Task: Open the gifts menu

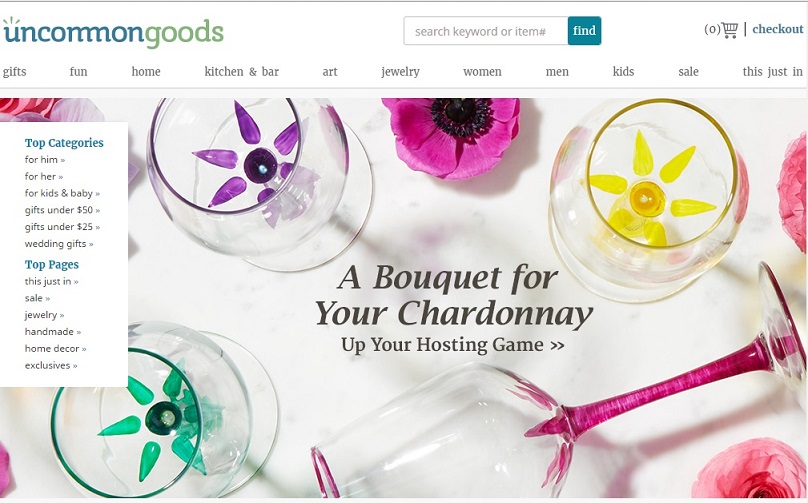Action: (14, 72)
